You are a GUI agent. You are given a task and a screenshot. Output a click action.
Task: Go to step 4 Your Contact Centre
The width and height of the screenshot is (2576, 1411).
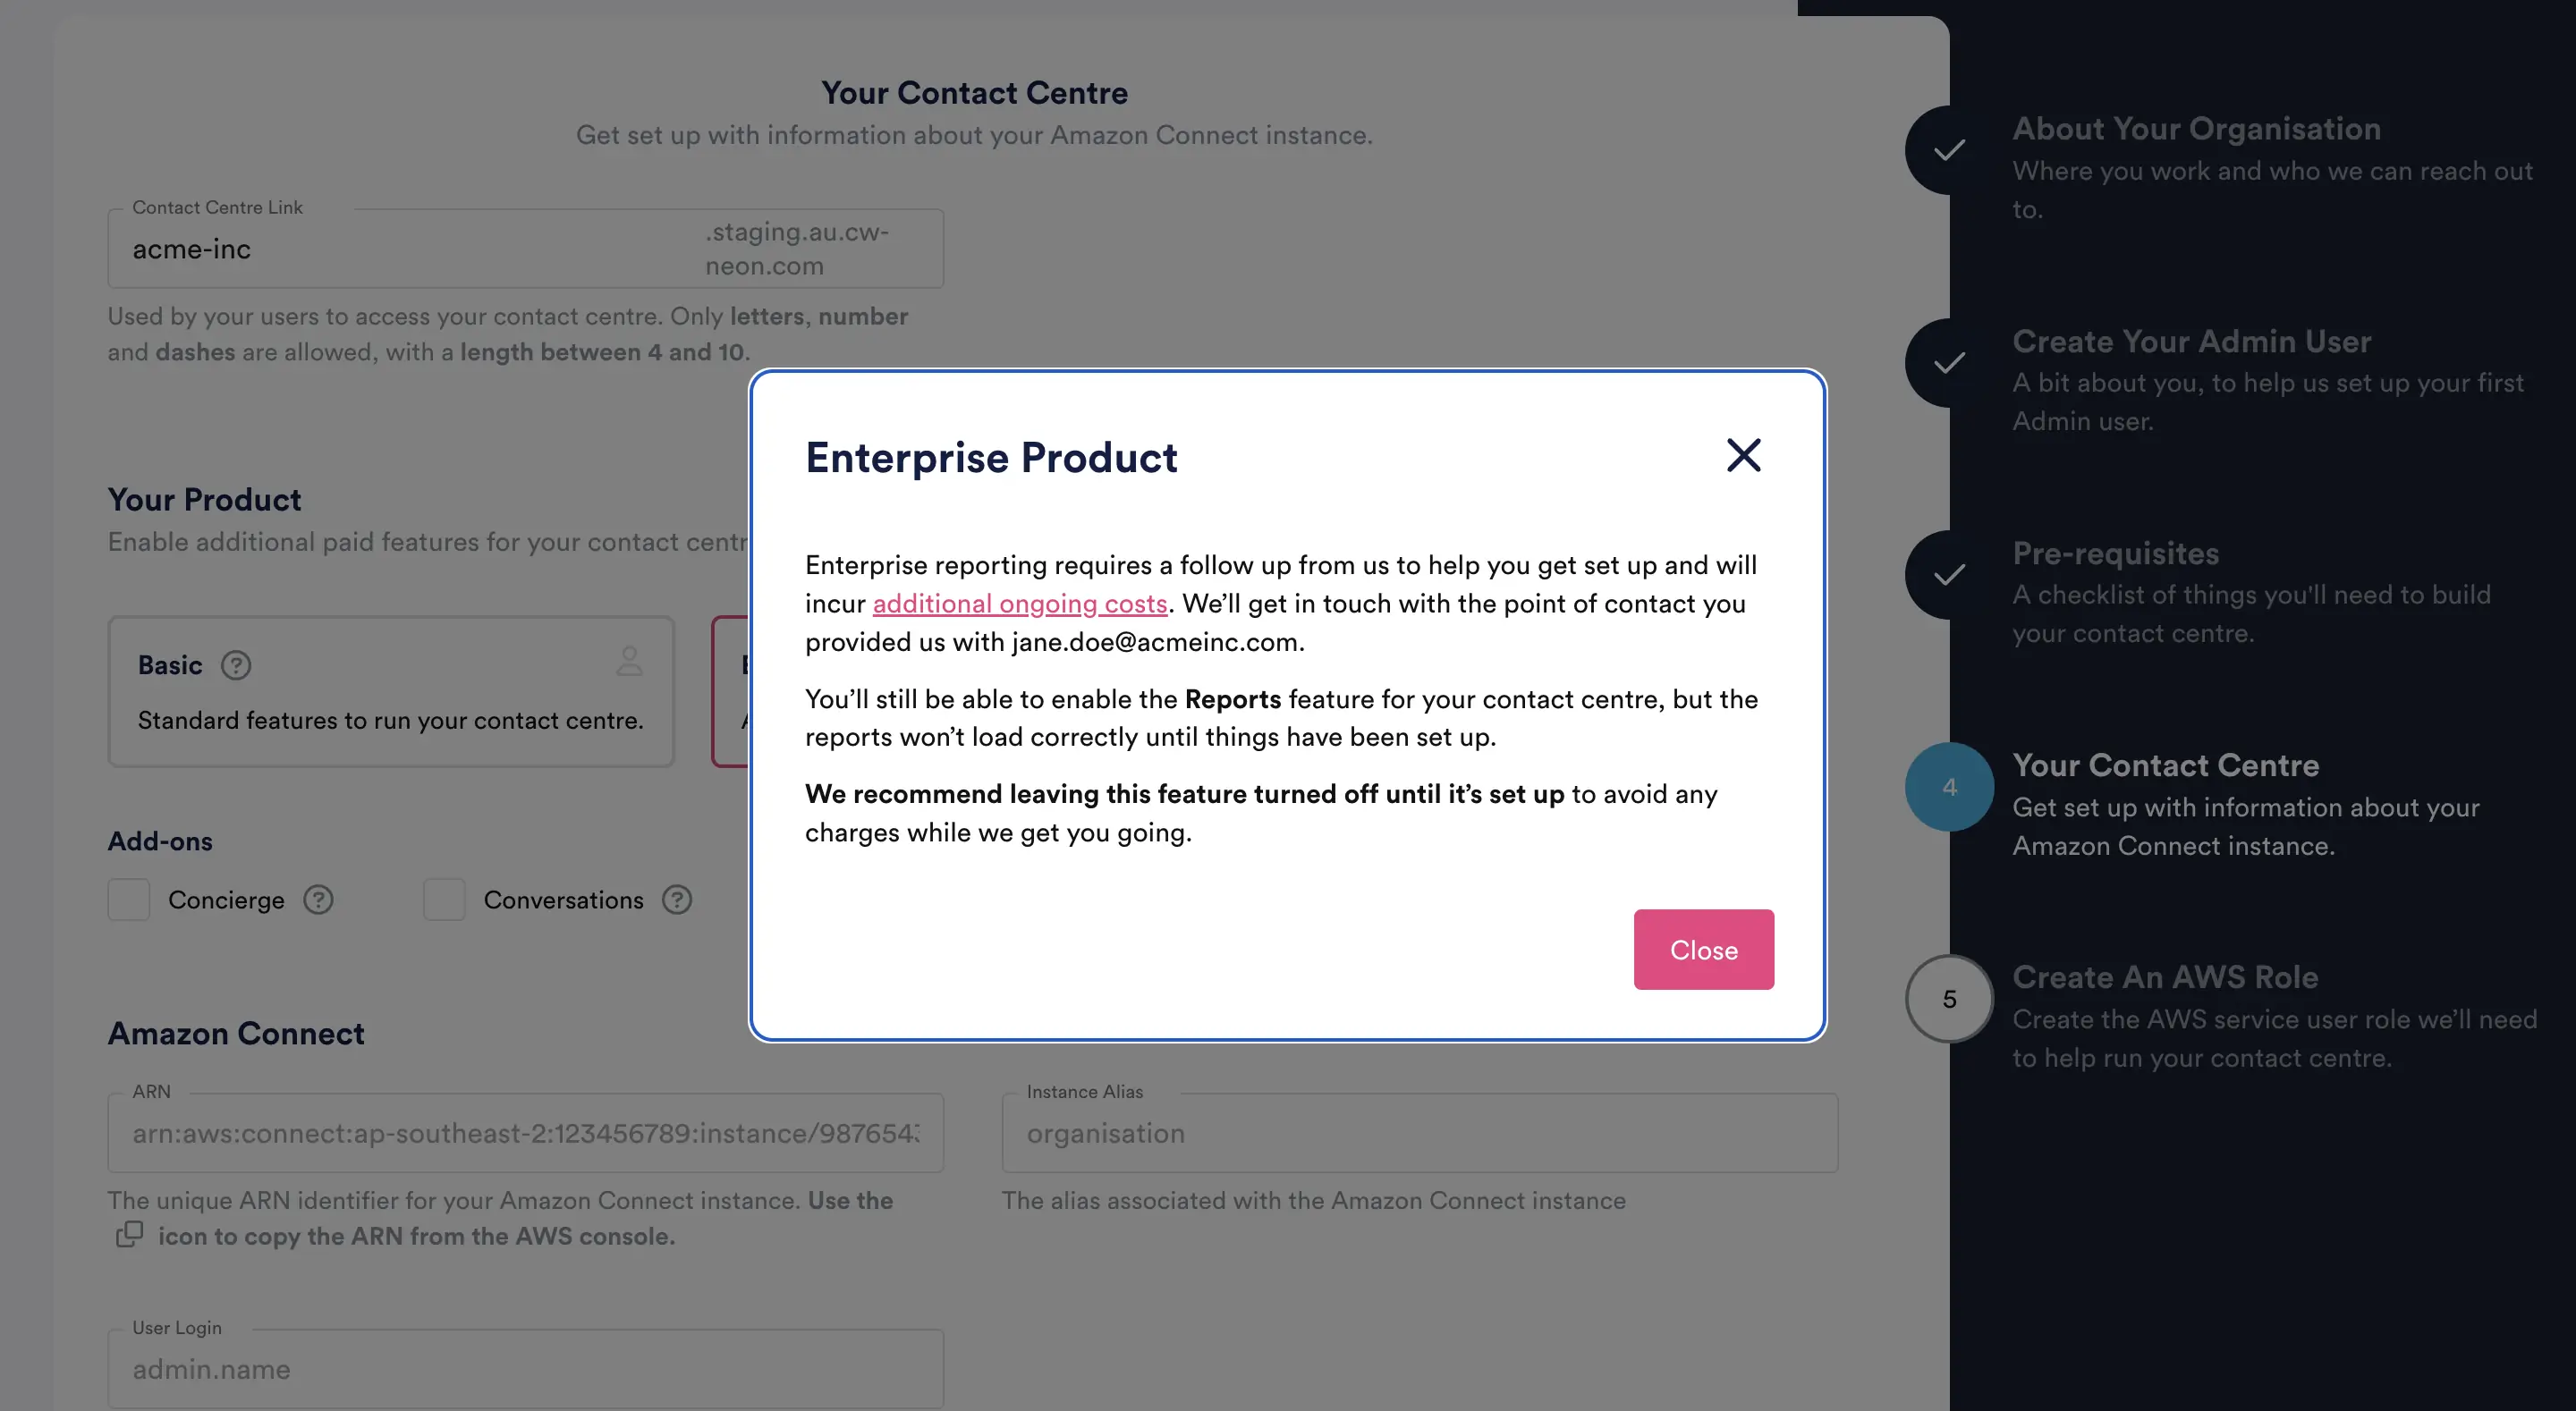click(x=1948, y=787)
